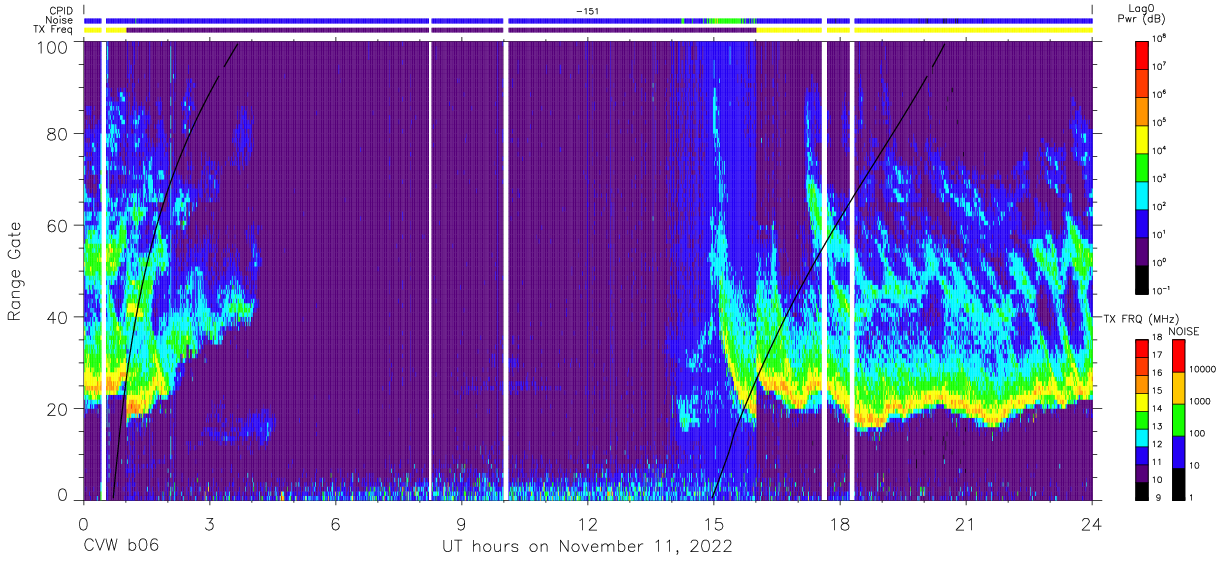Click the 'Lag0 Pwr (dB)' colorbar title
The width and height of the screenshot is (1228, 567).
click(x=1142, y=13)
